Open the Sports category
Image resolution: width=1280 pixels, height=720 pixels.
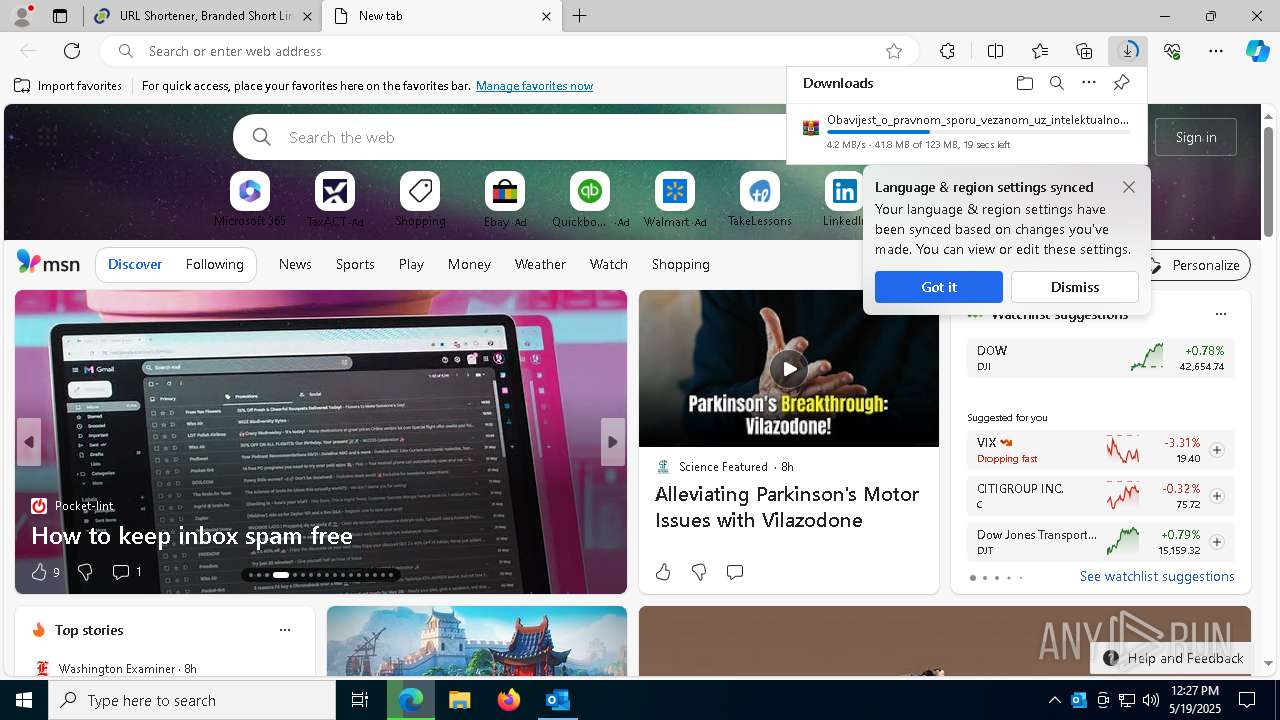tap(355, 264)
